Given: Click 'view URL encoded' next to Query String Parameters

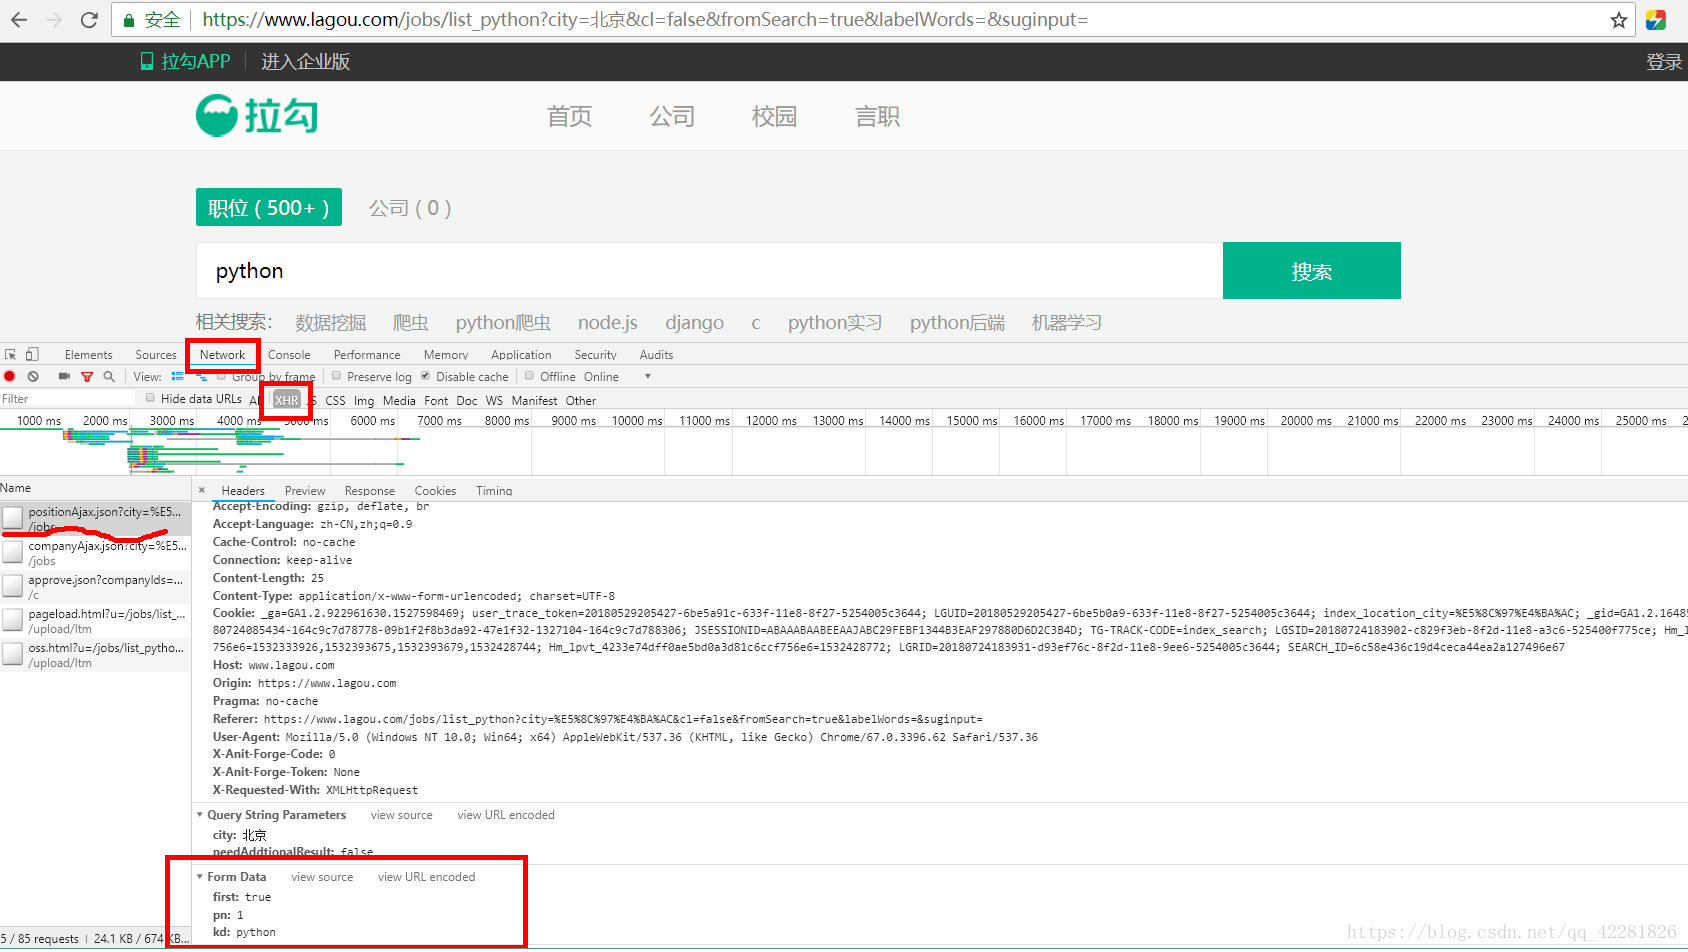Looking at the screenshot, I should tap(506, 815).
